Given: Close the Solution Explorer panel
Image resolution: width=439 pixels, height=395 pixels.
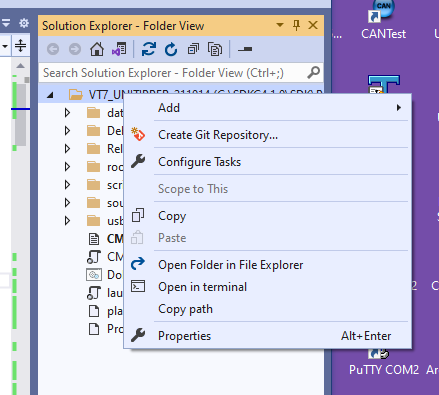Looking at the screenshot, I should [x=313, y=25].
